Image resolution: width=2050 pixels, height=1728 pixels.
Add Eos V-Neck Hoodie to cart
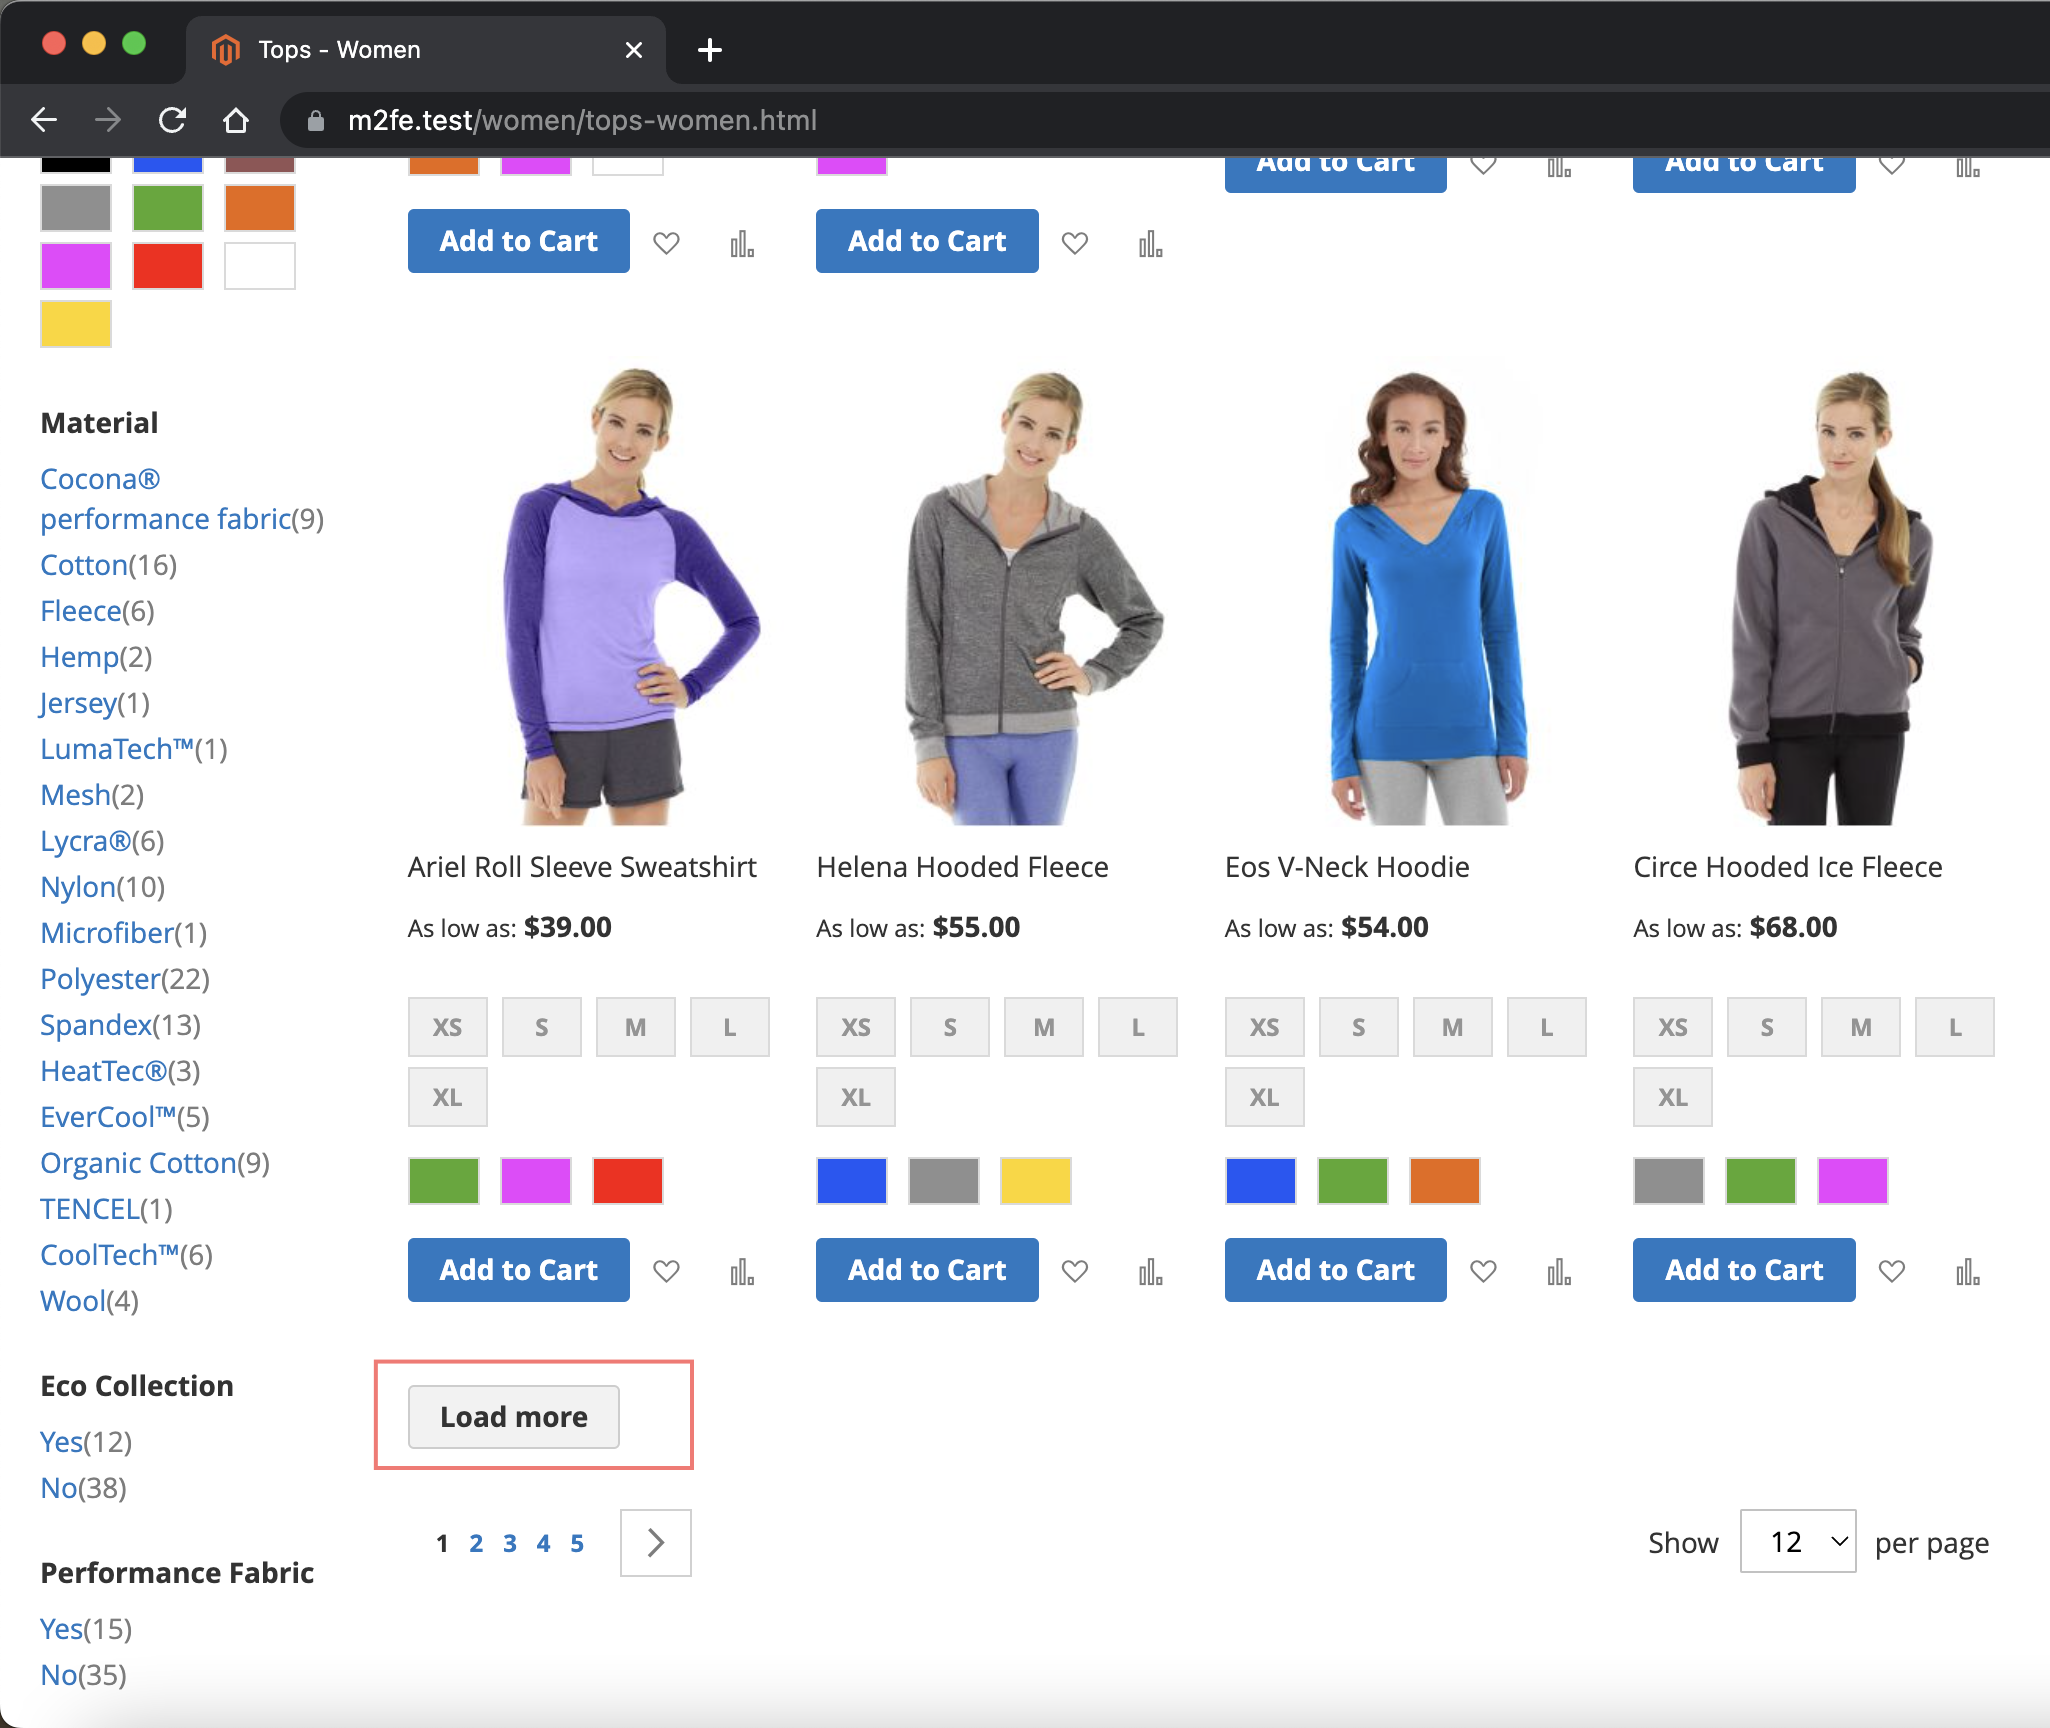pyautogui.click(x=1335, y=1269)
